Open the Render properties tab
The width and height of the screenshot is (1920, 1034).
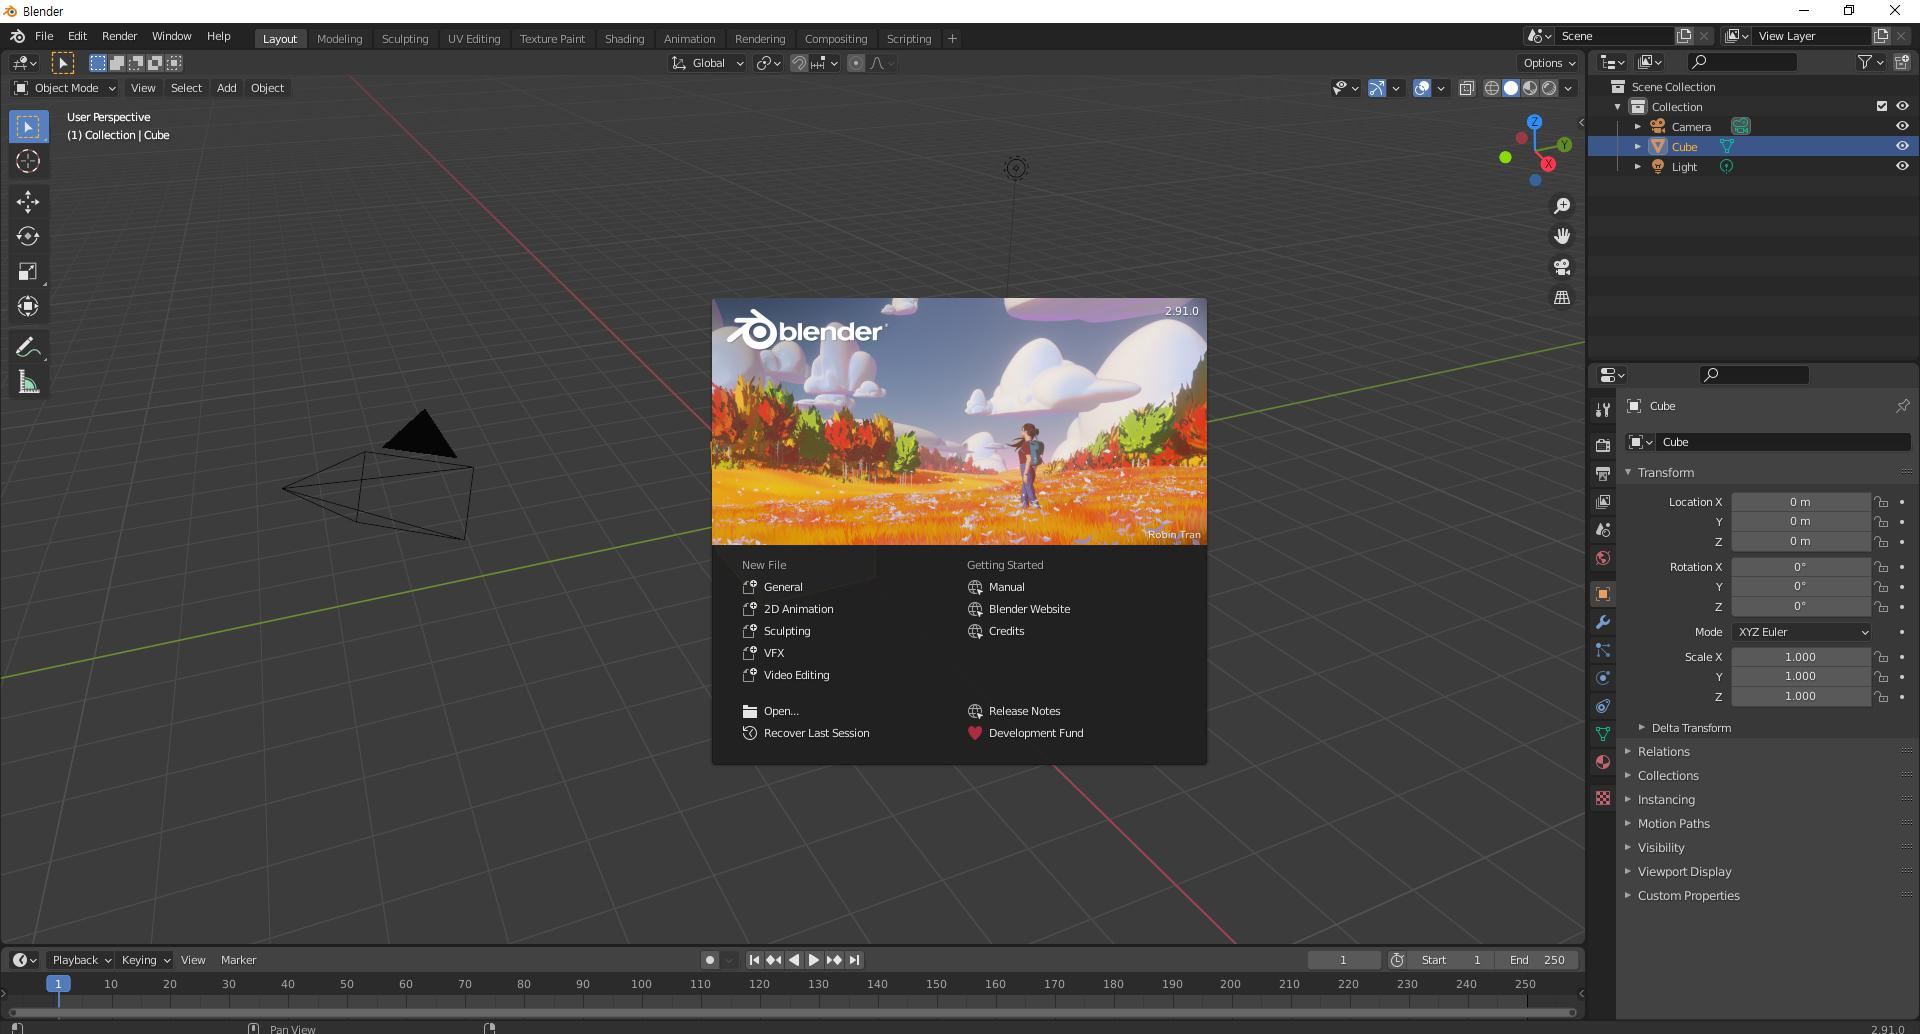coord(1603,445)
